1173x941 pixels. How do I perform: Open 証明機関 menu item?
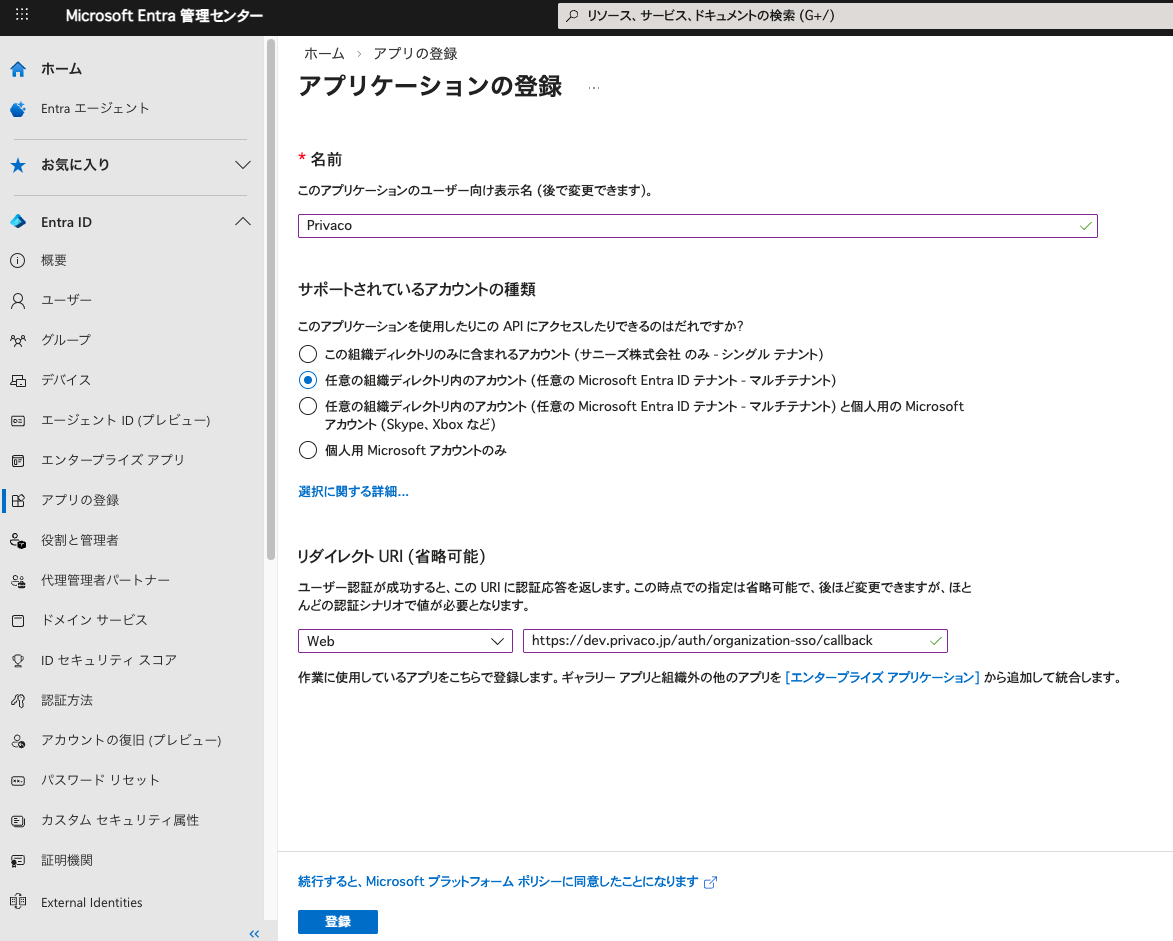[67, 860]
